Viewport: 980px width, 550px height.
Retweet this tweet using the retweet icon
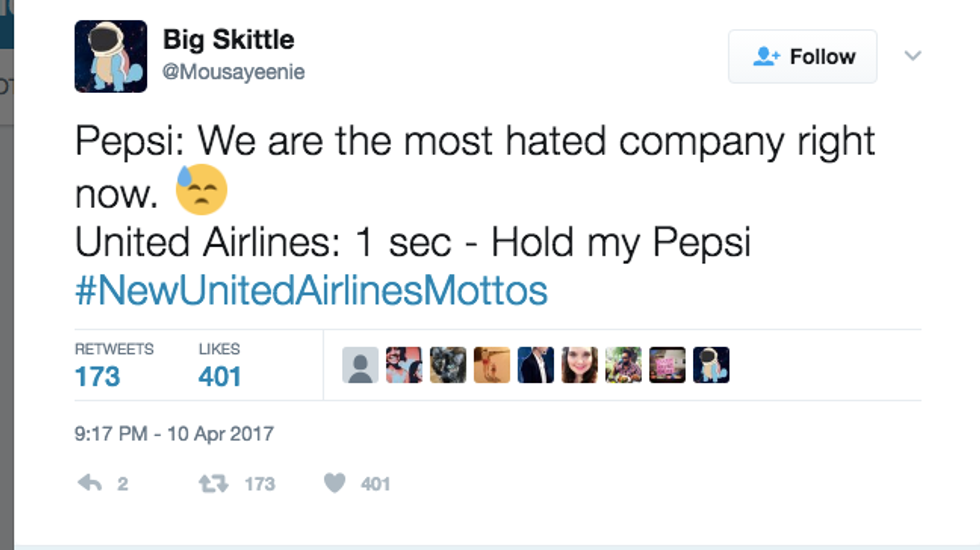coord(211,483)
